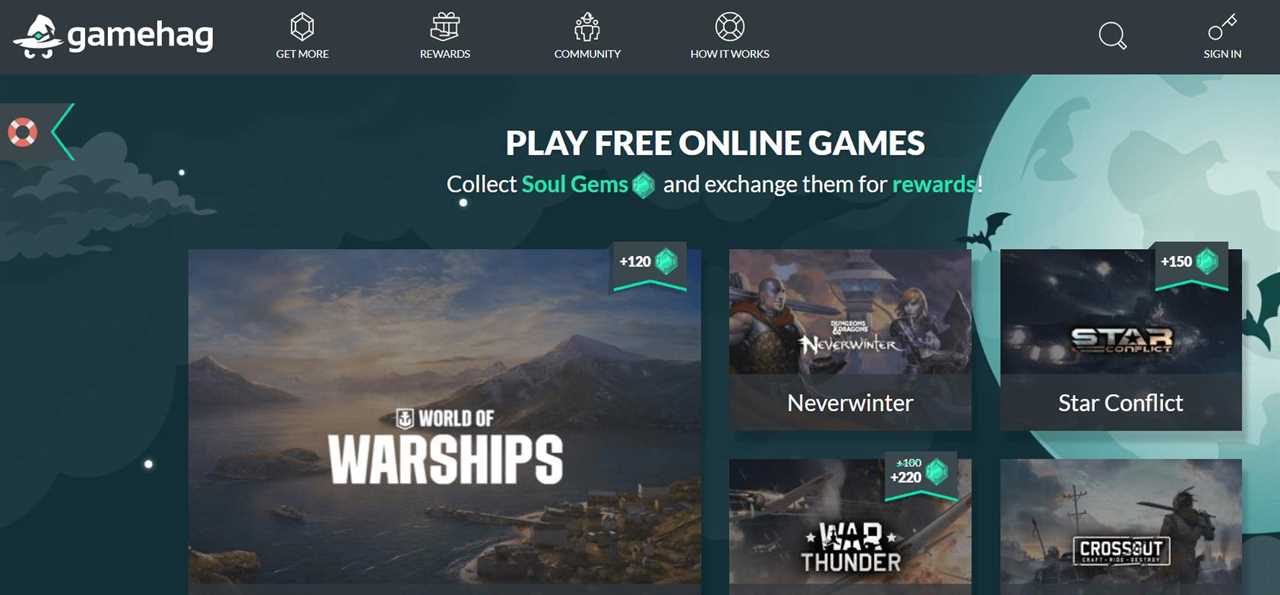Click the gamehag witch hat logo
Viewport: 1280px width, 595px height.
click(x=38, y=36)
